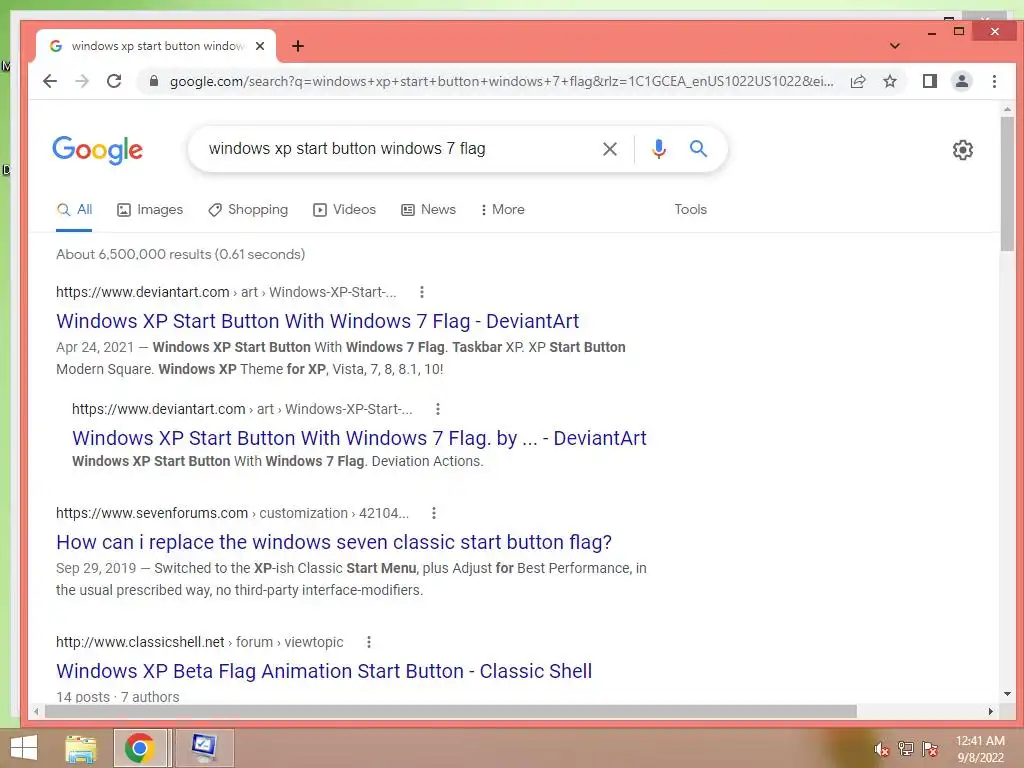Open Chrome profile avatar
The image size is (1024, 768).
point(961,81)
